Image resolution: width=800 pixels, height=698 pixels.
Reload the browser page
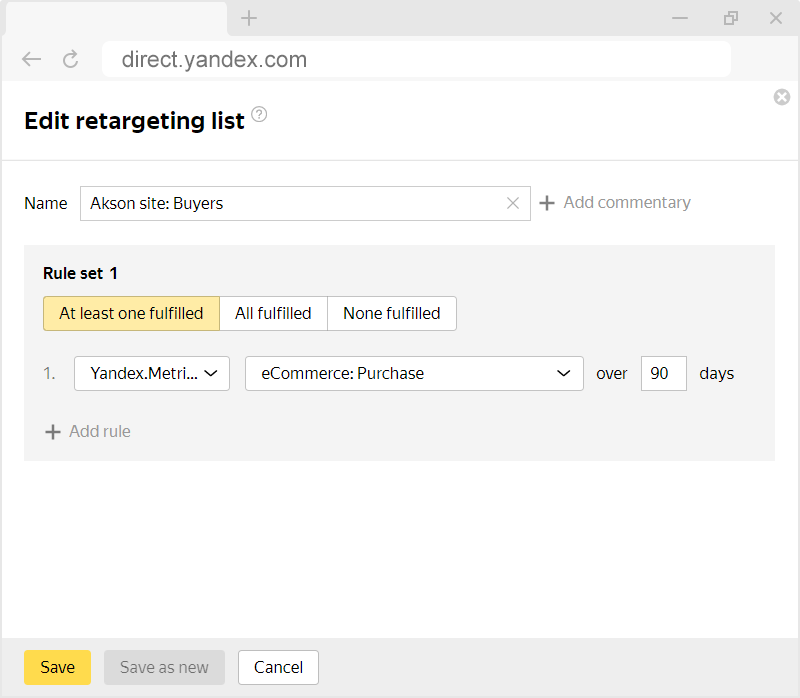click(70, 59)
